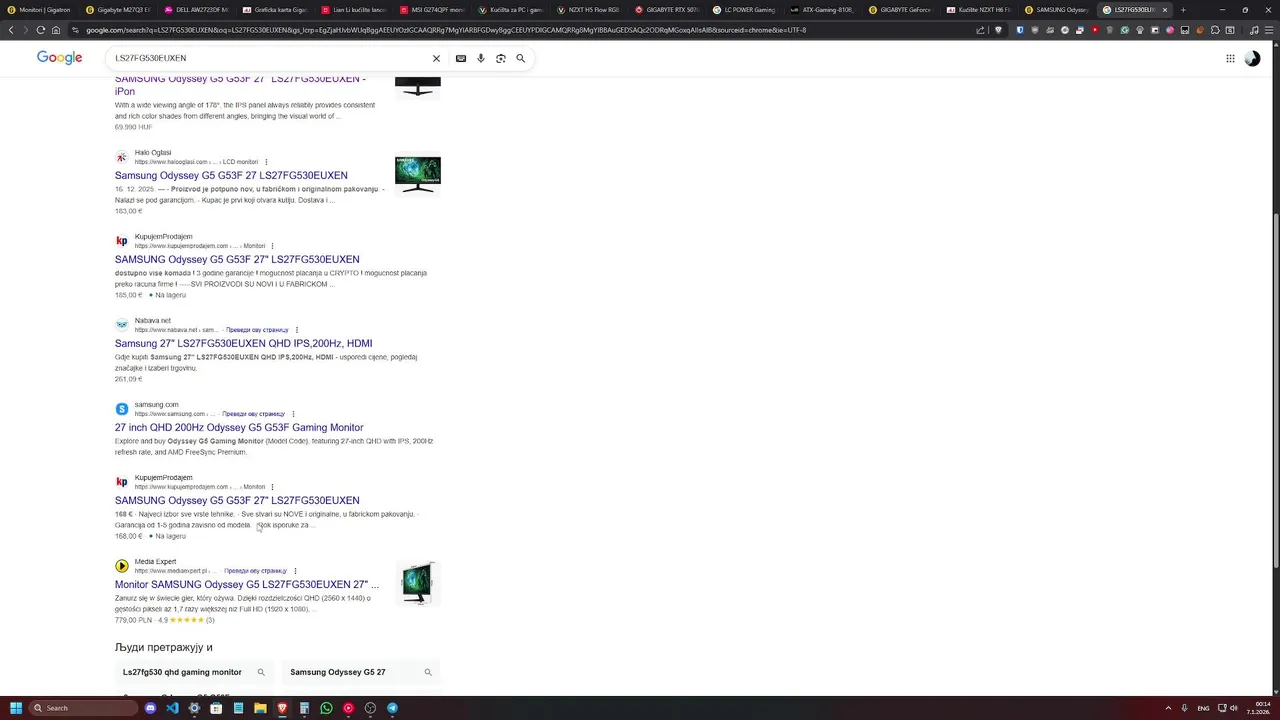
Task: Open Telegram from the taskbar
Action: [x=392, y=708]
